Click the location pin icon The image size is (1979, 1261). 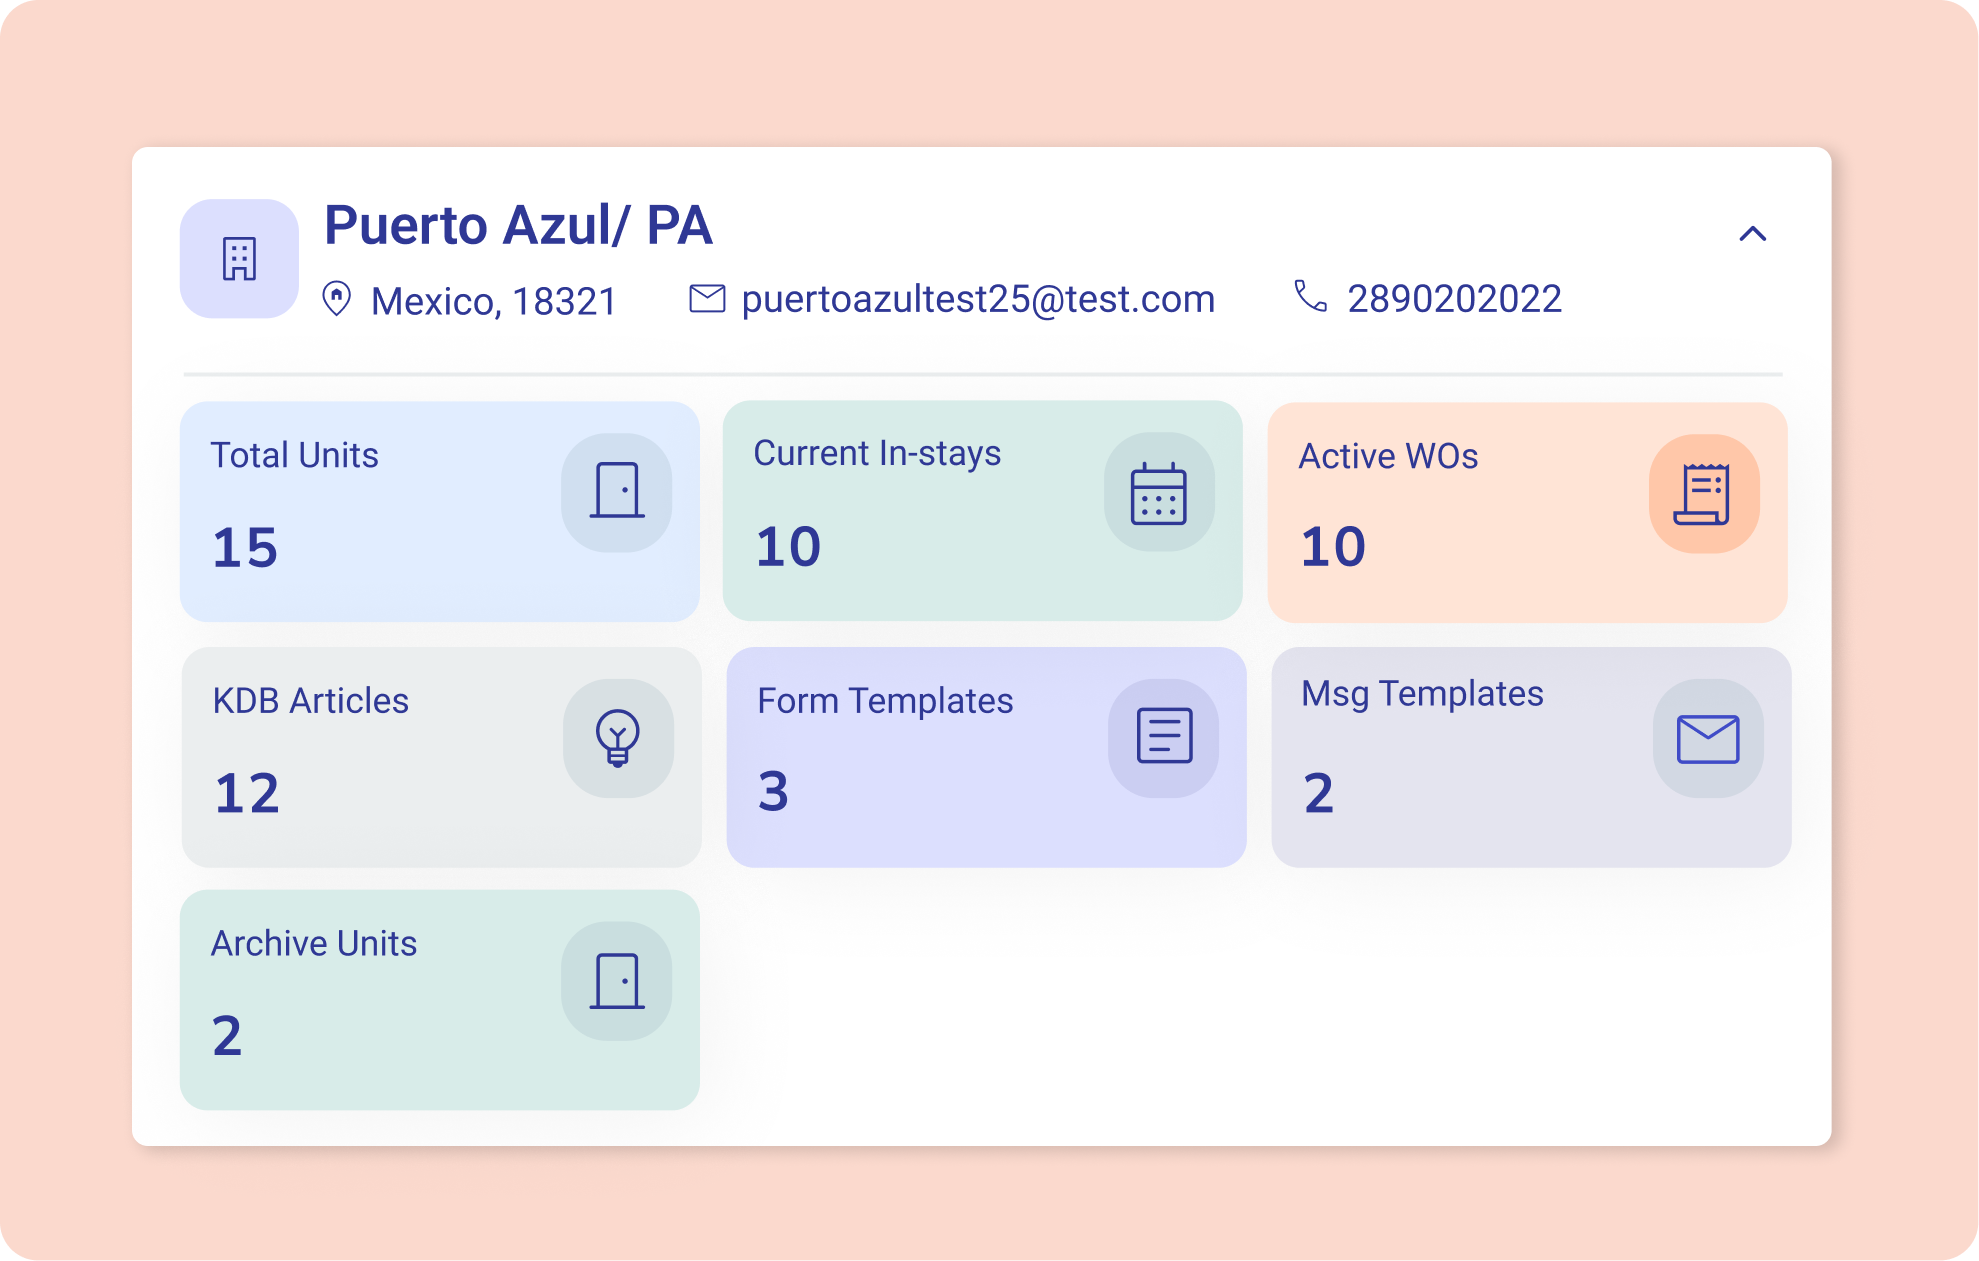click(x=337, y=299)
